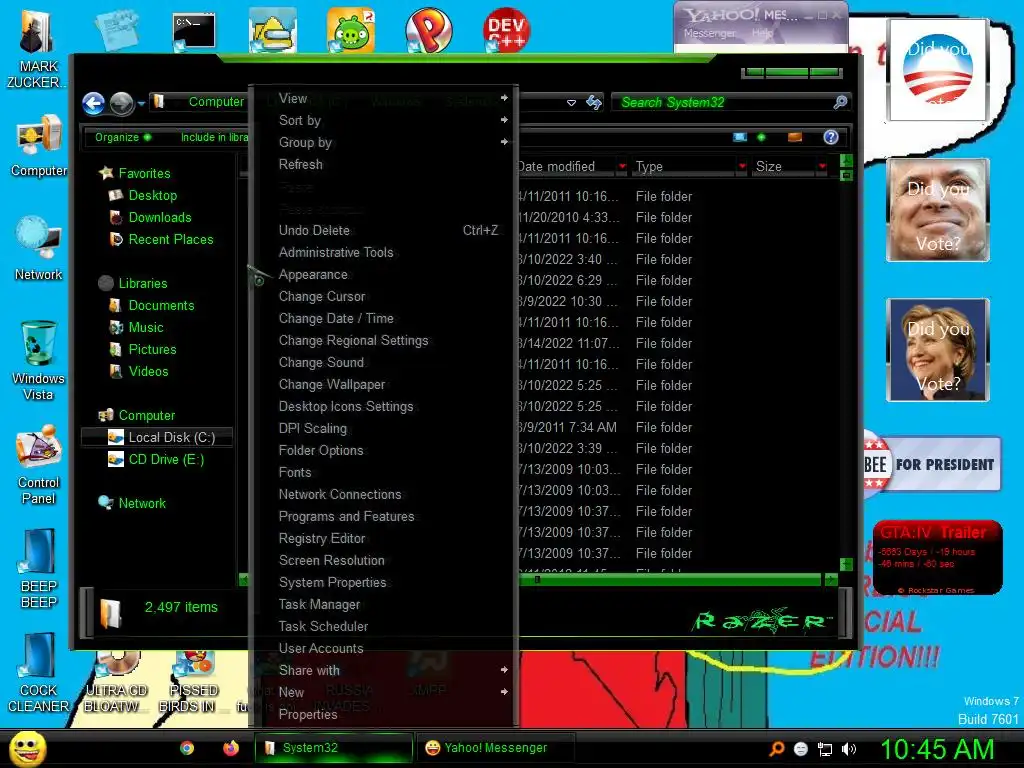
Task: Click the GTA:IV Trailer countdown gadget
Action: 937,557
